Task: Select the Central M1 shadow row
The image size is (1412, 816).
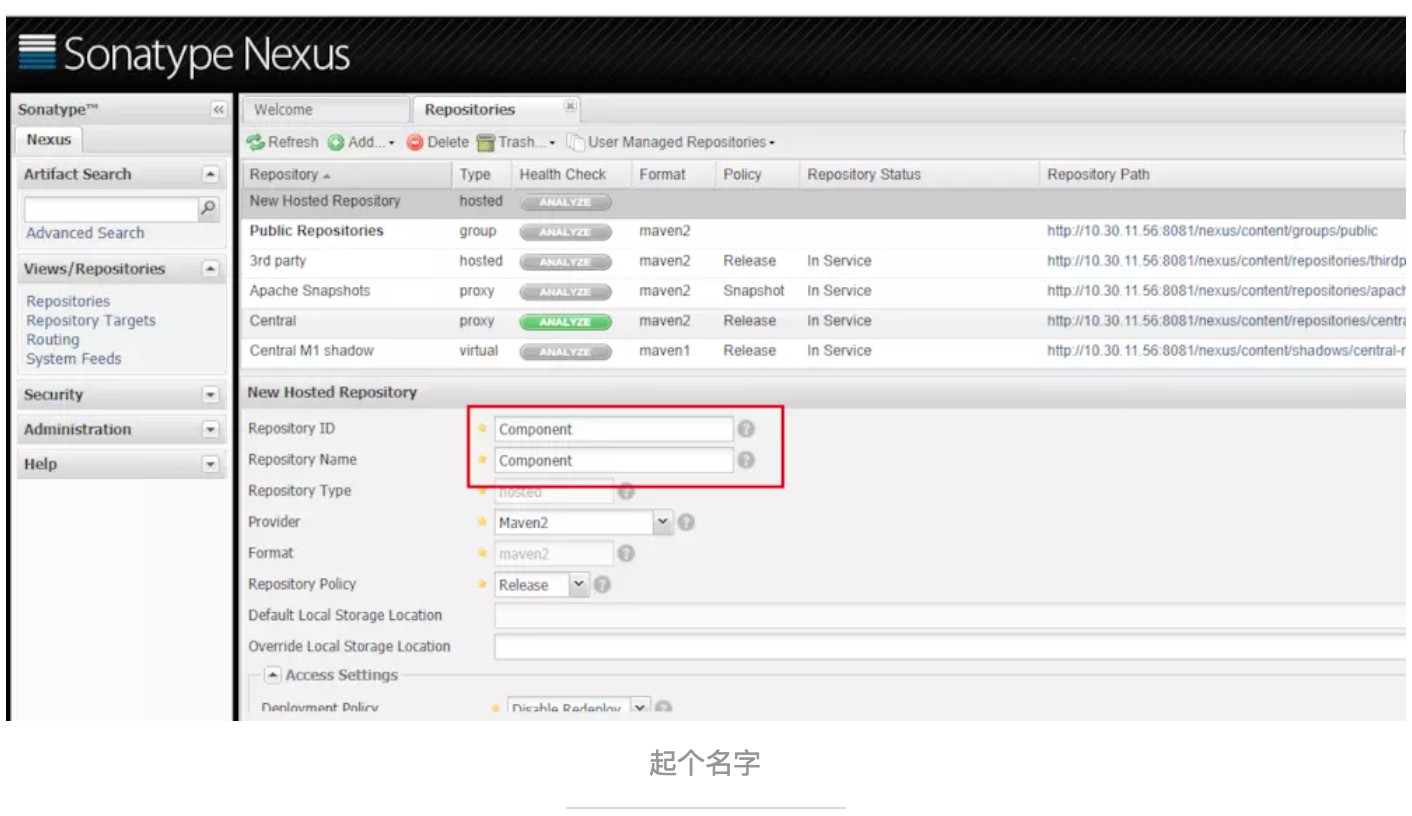Action: click(x=825, y=351)
